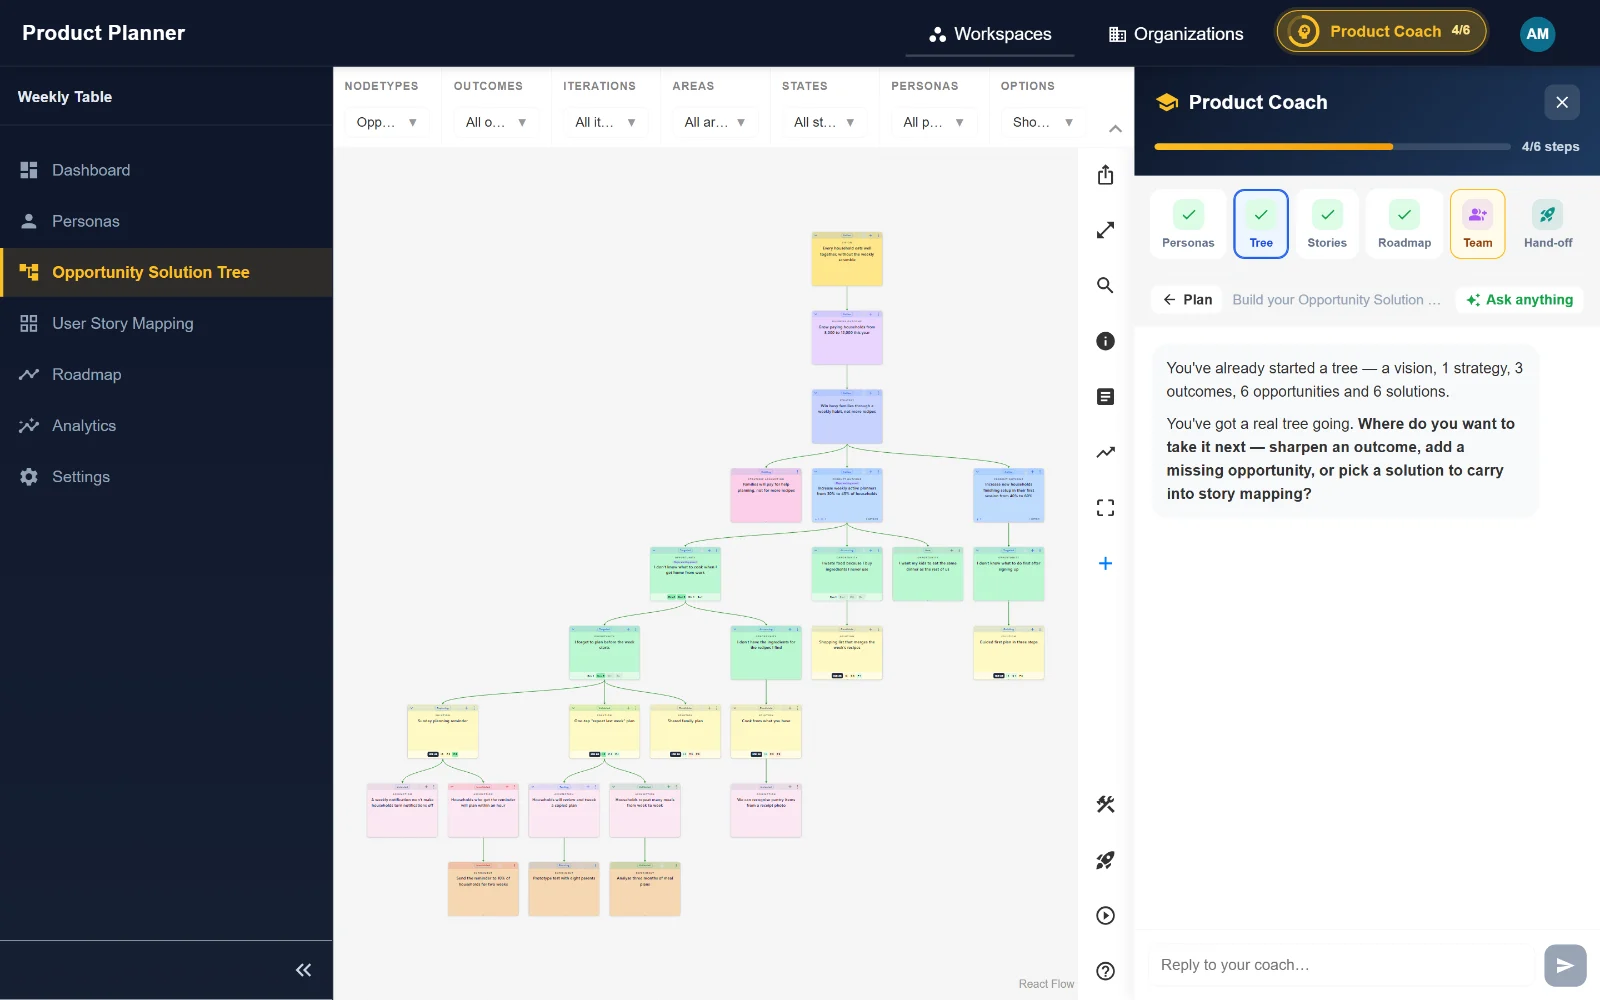The width and height of the screenshot is (1600, 1000).
Task: Open the Outcomes filter dropdown
Action: (x=496, y=122)
